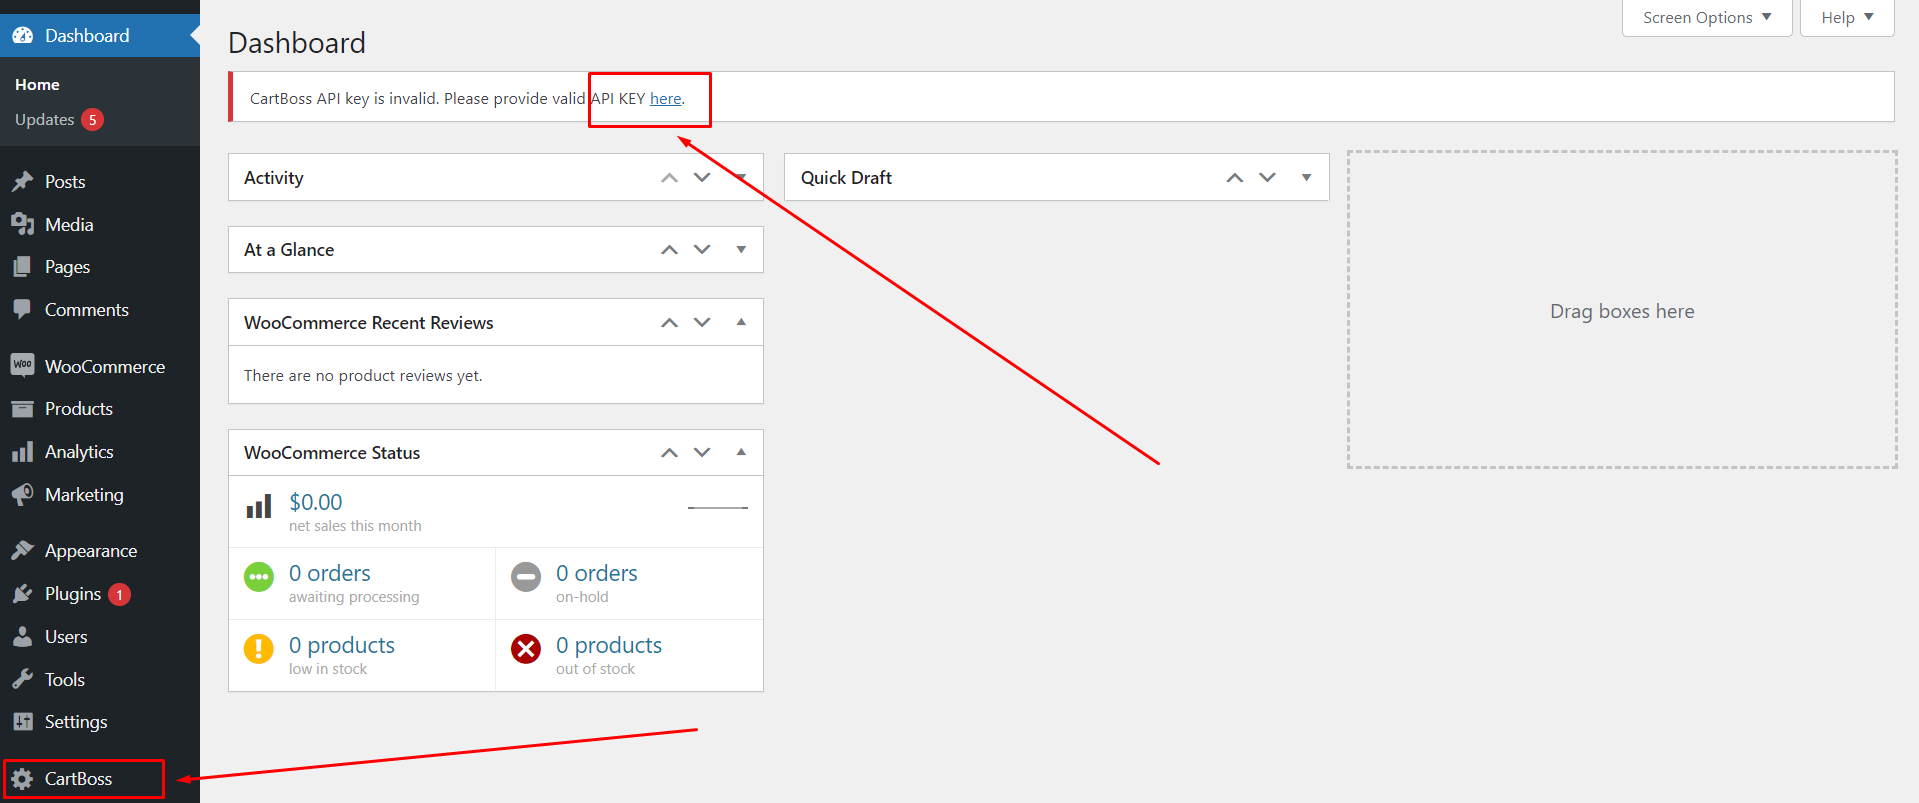Follow the 'here' API key link
The width and height of the screenshot is (1919, 803).
click(665, 99)
